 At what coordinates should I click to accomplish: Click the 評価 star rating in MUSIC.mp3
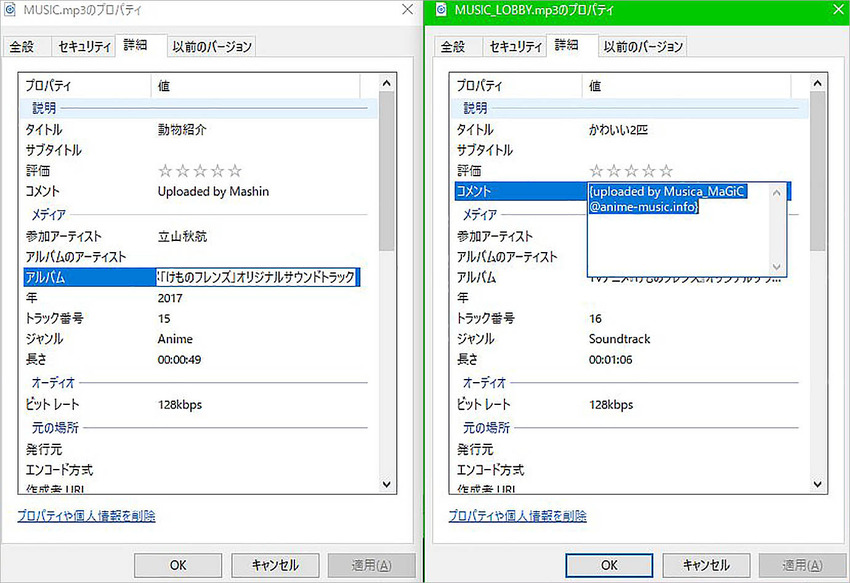coord(200,171)
